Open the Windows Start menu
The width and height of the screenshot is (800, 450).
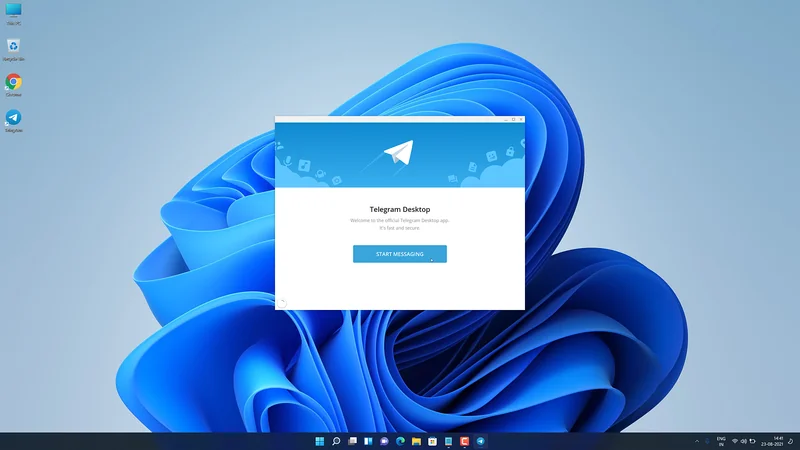(x=320, y=441)
